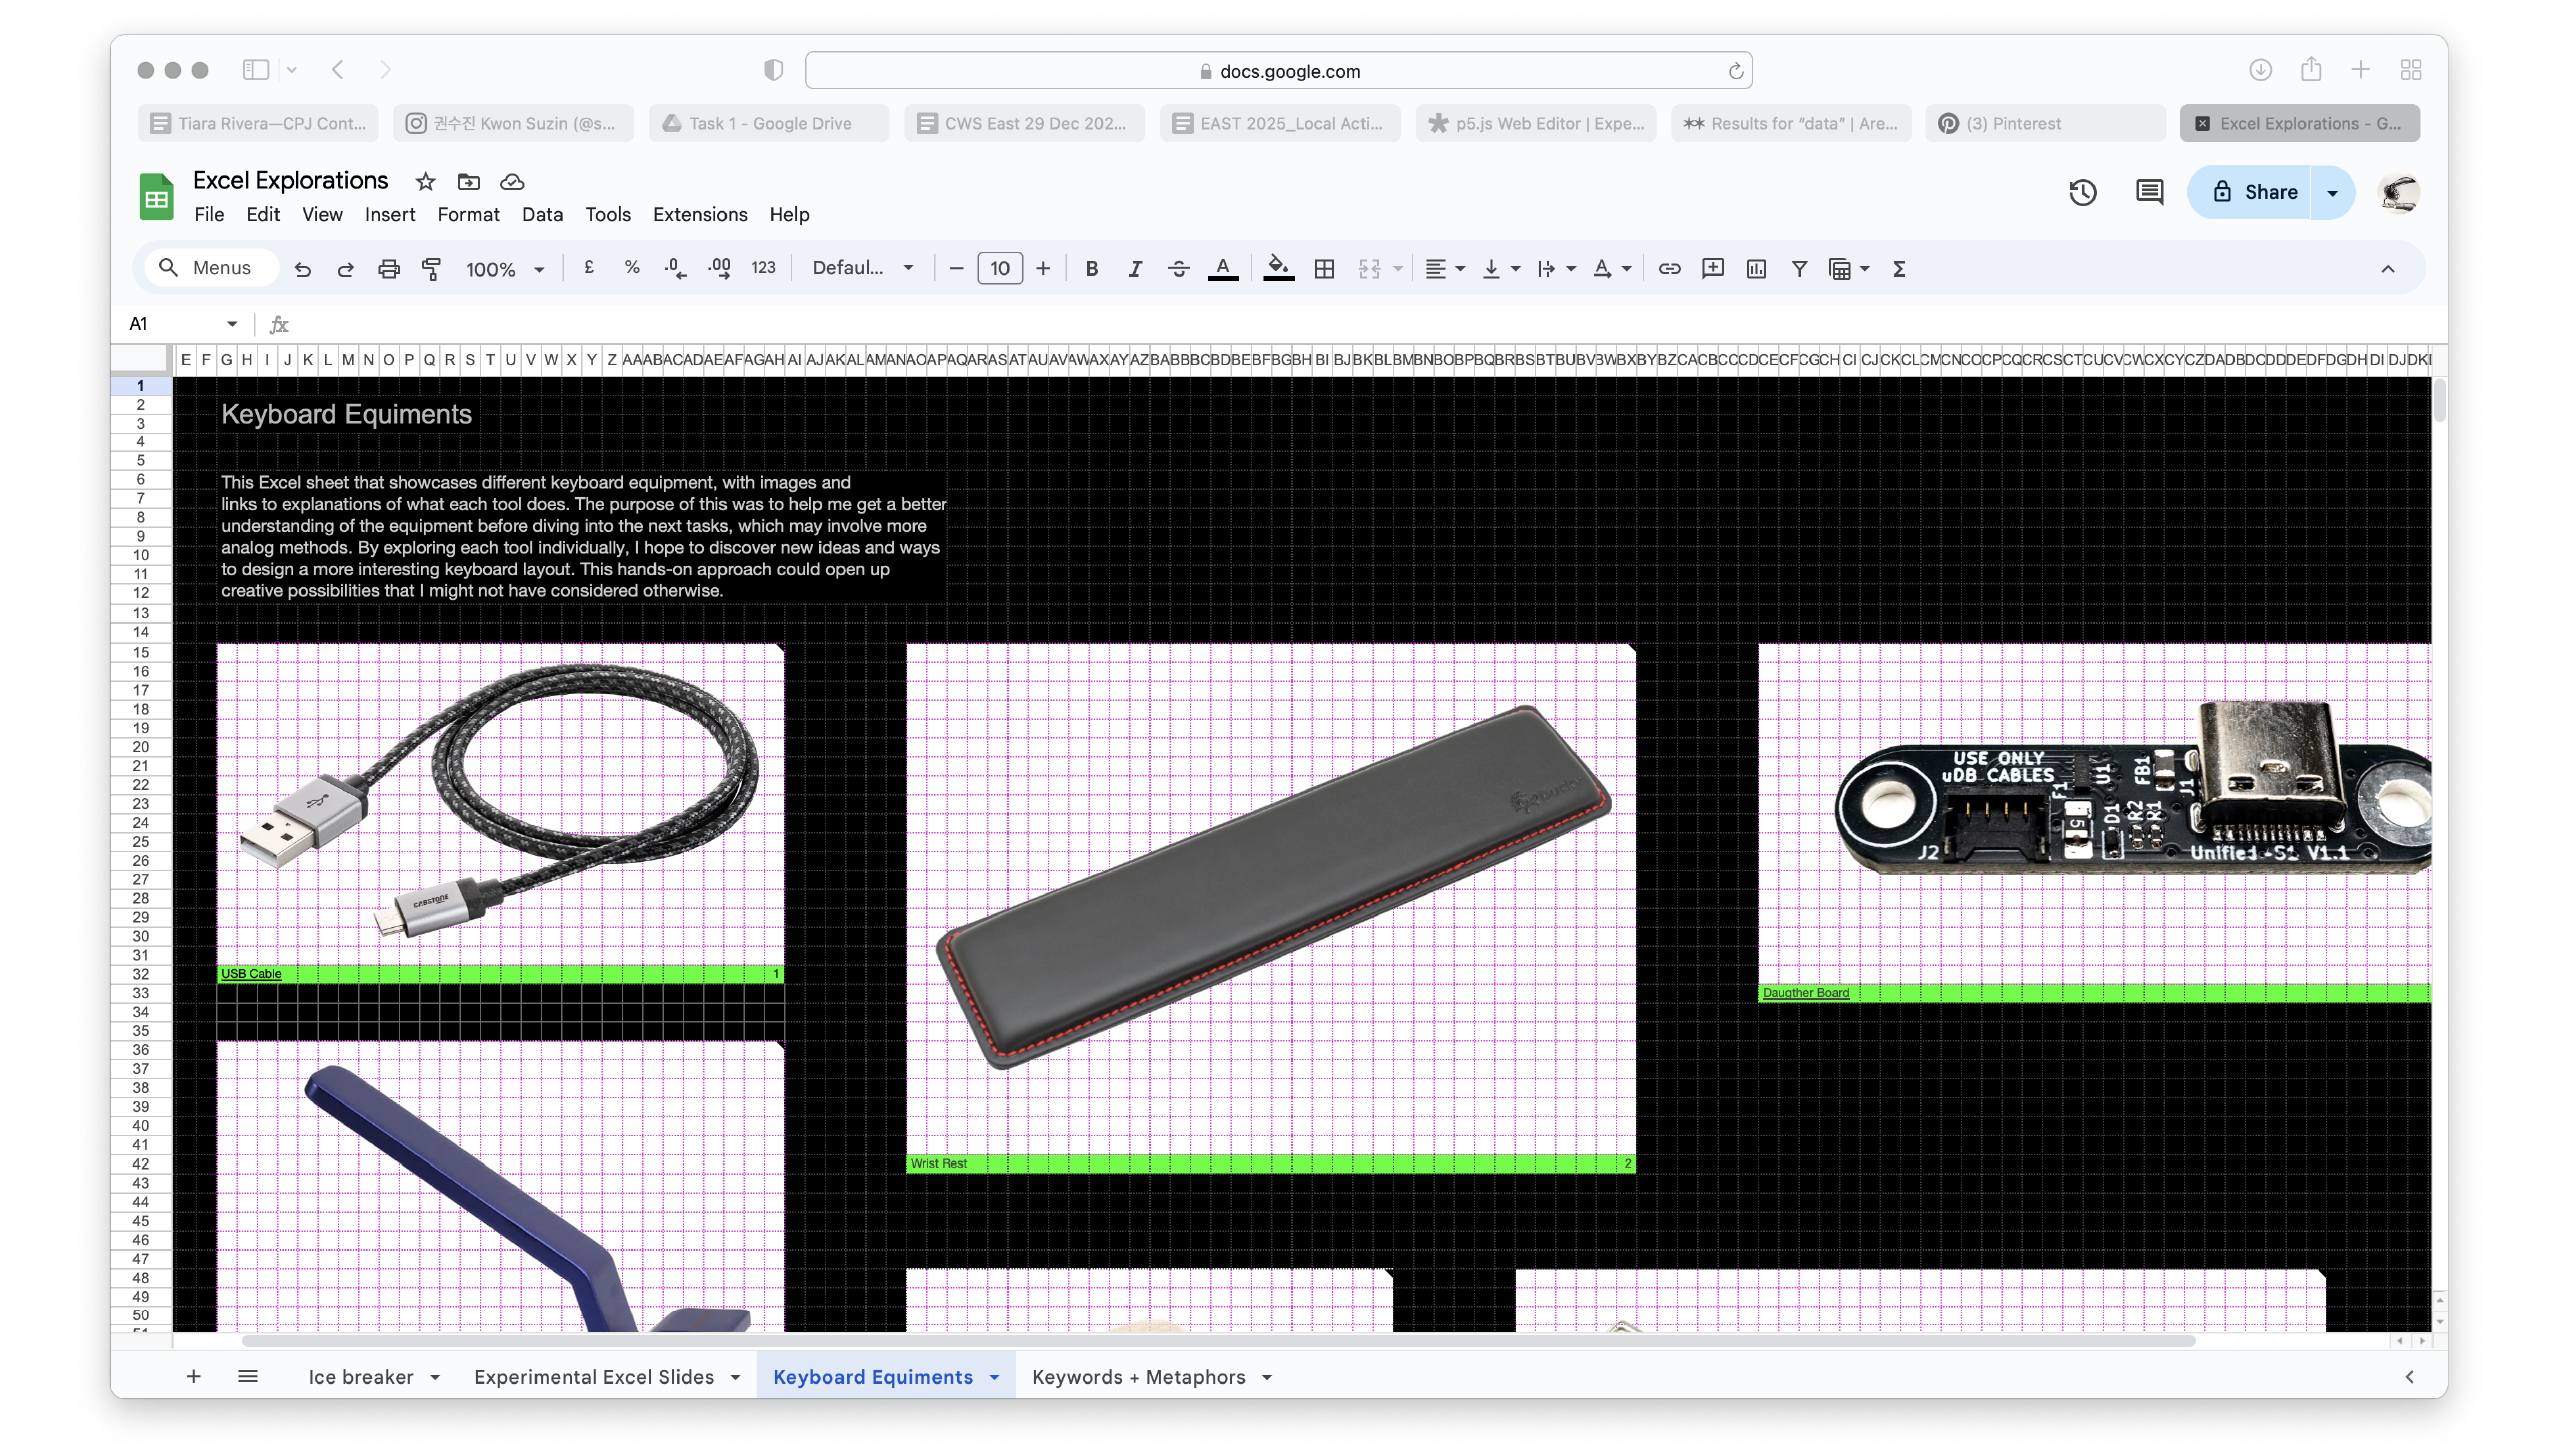
Task: Open the Google account avatar
Action: tap(2398, 192)
